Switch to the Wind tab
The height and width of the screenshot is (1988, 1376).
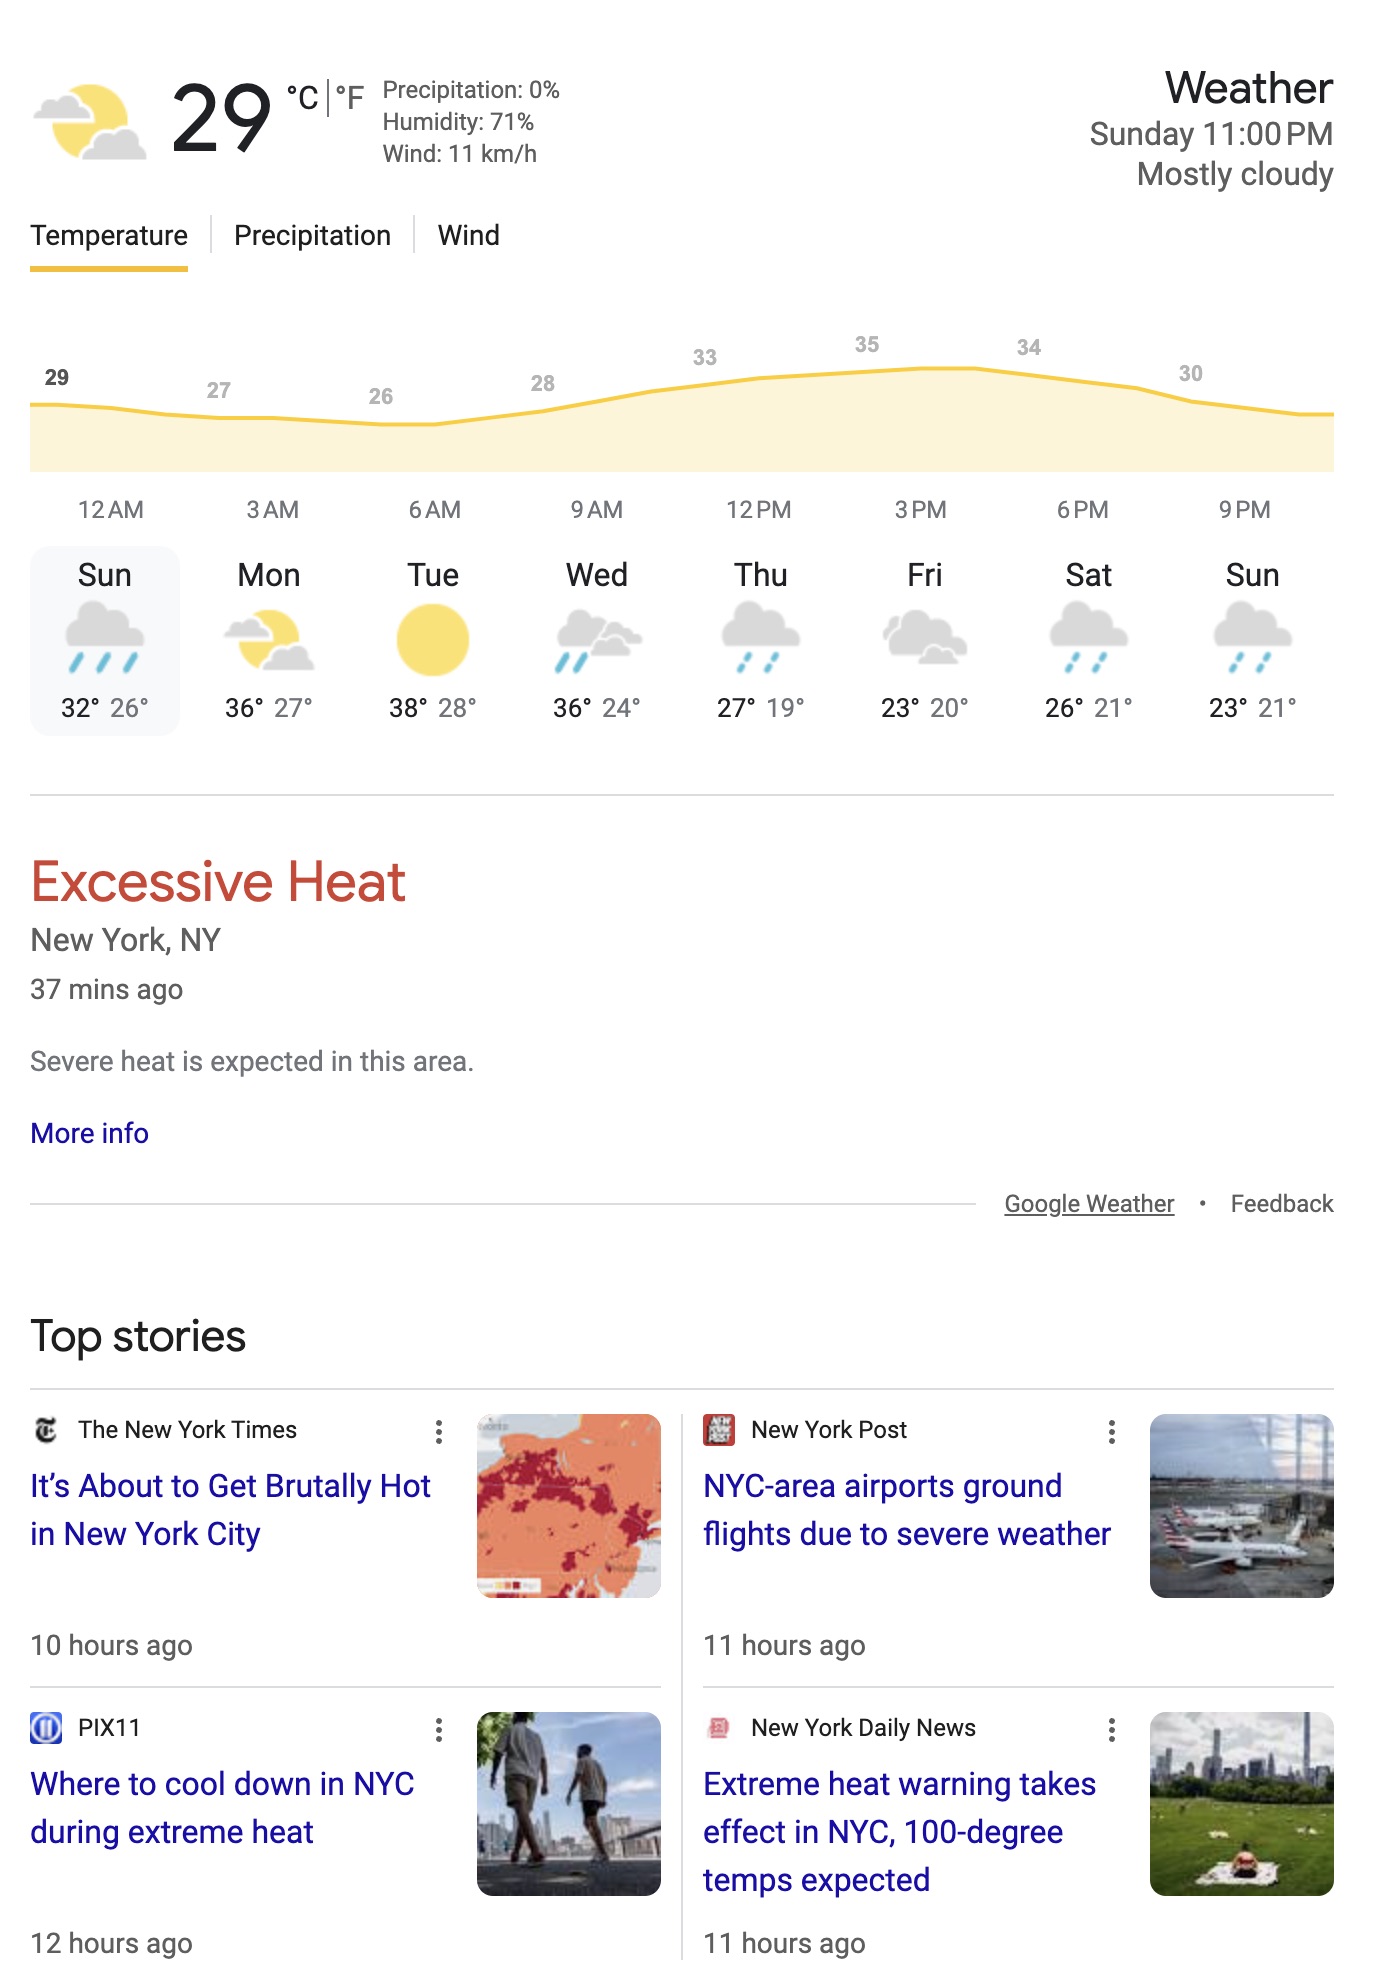click(x=468, y=235)
